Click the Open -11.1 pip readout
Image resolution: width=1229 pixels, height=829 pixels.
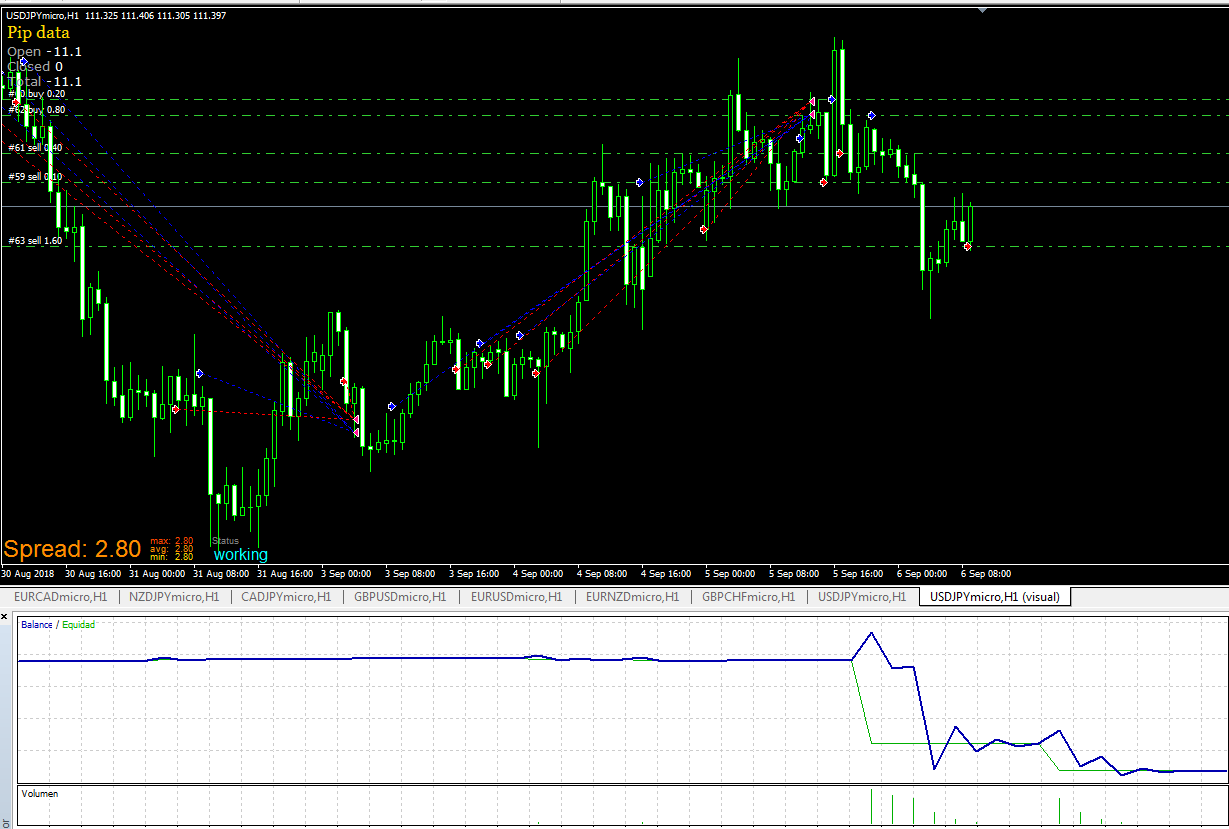44,52
